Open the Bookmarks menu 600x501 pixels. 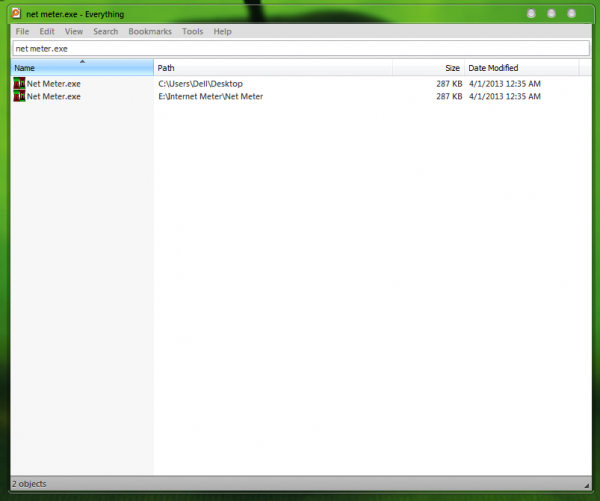[x=150, y=31]
